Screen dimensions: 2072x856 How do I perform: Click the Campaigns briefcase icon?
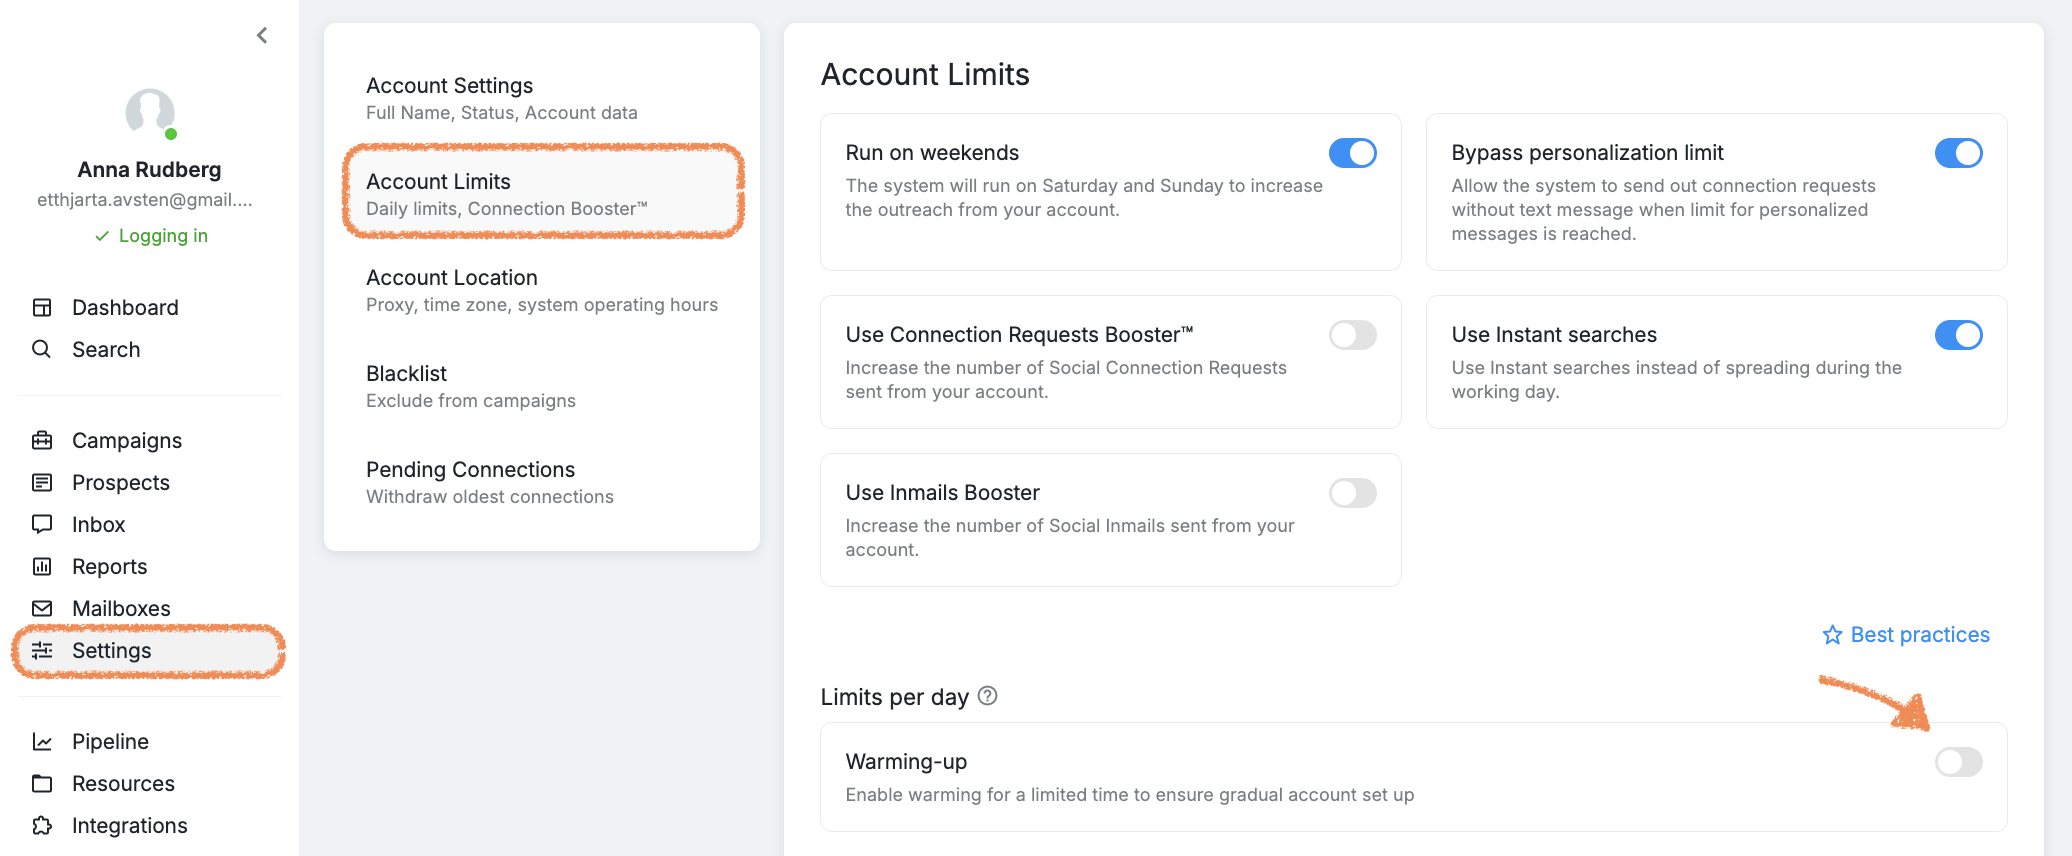42,441
